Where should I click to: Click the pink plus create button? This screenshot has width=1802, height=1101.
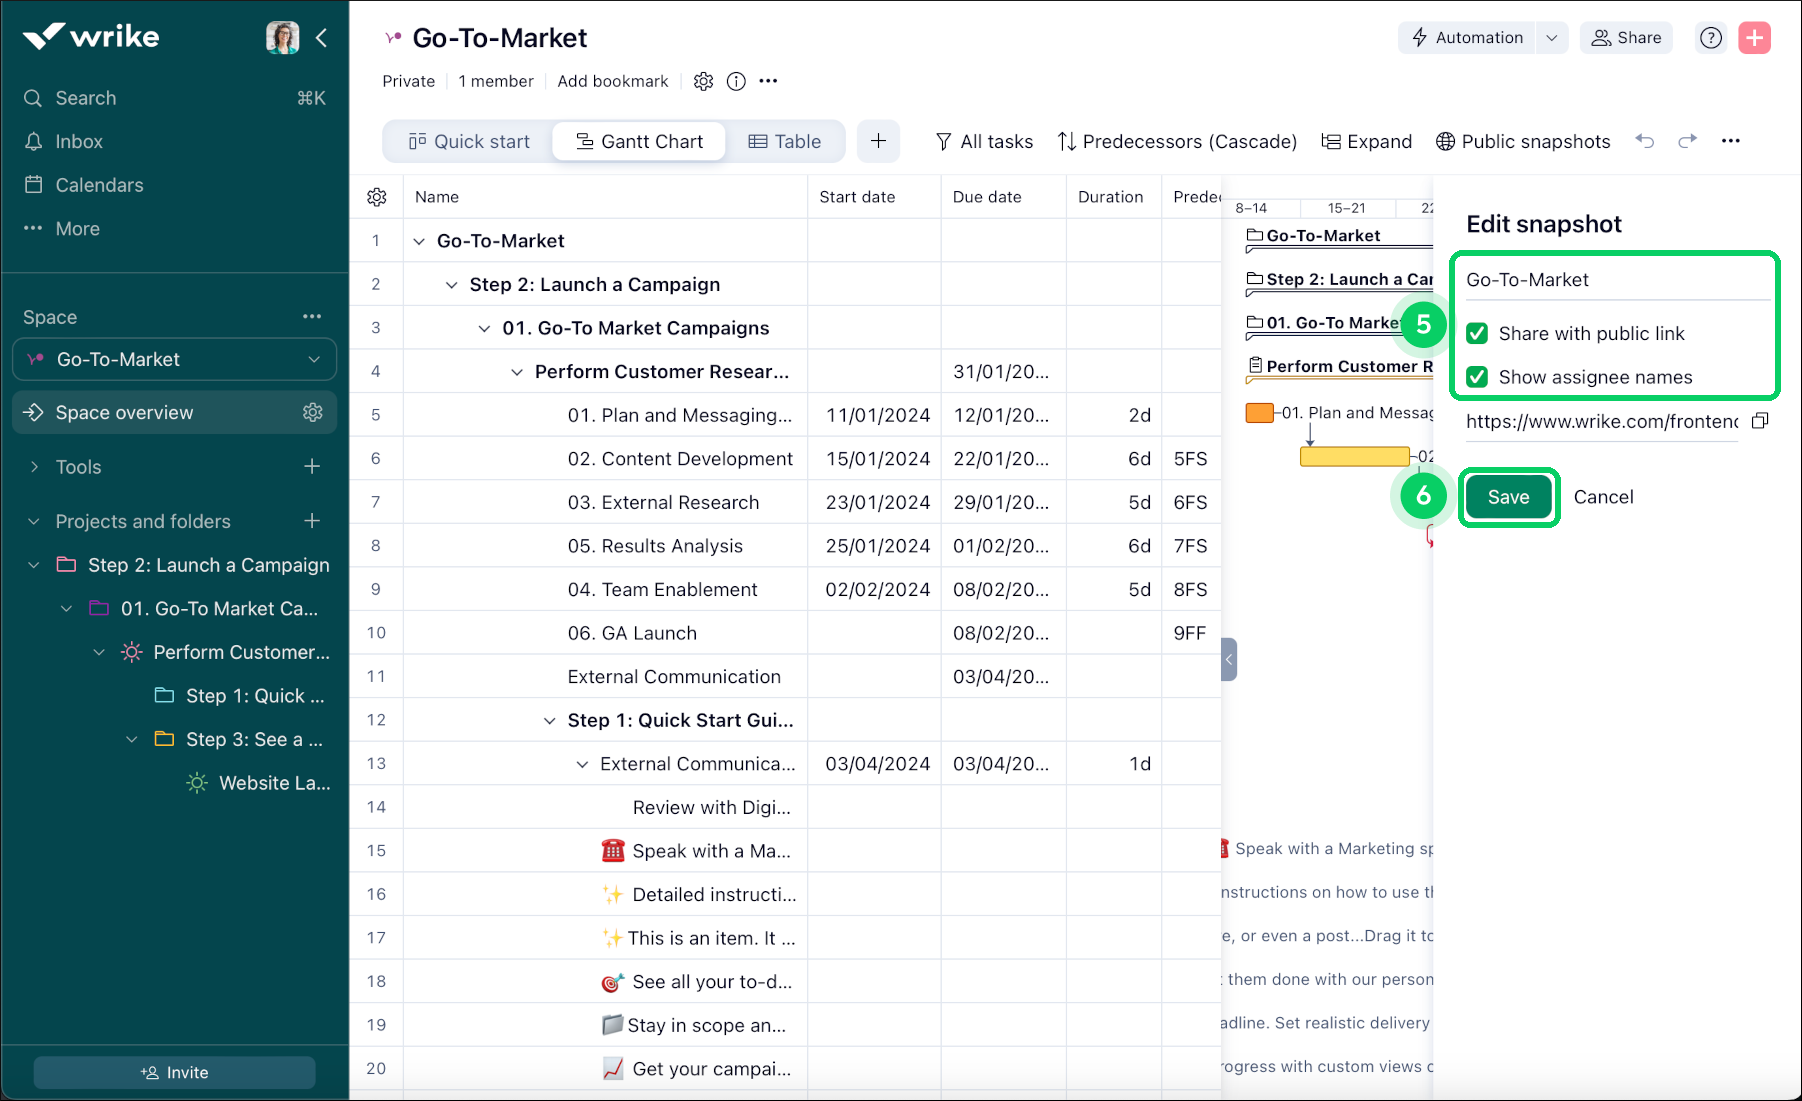(x=1754, y=38)
